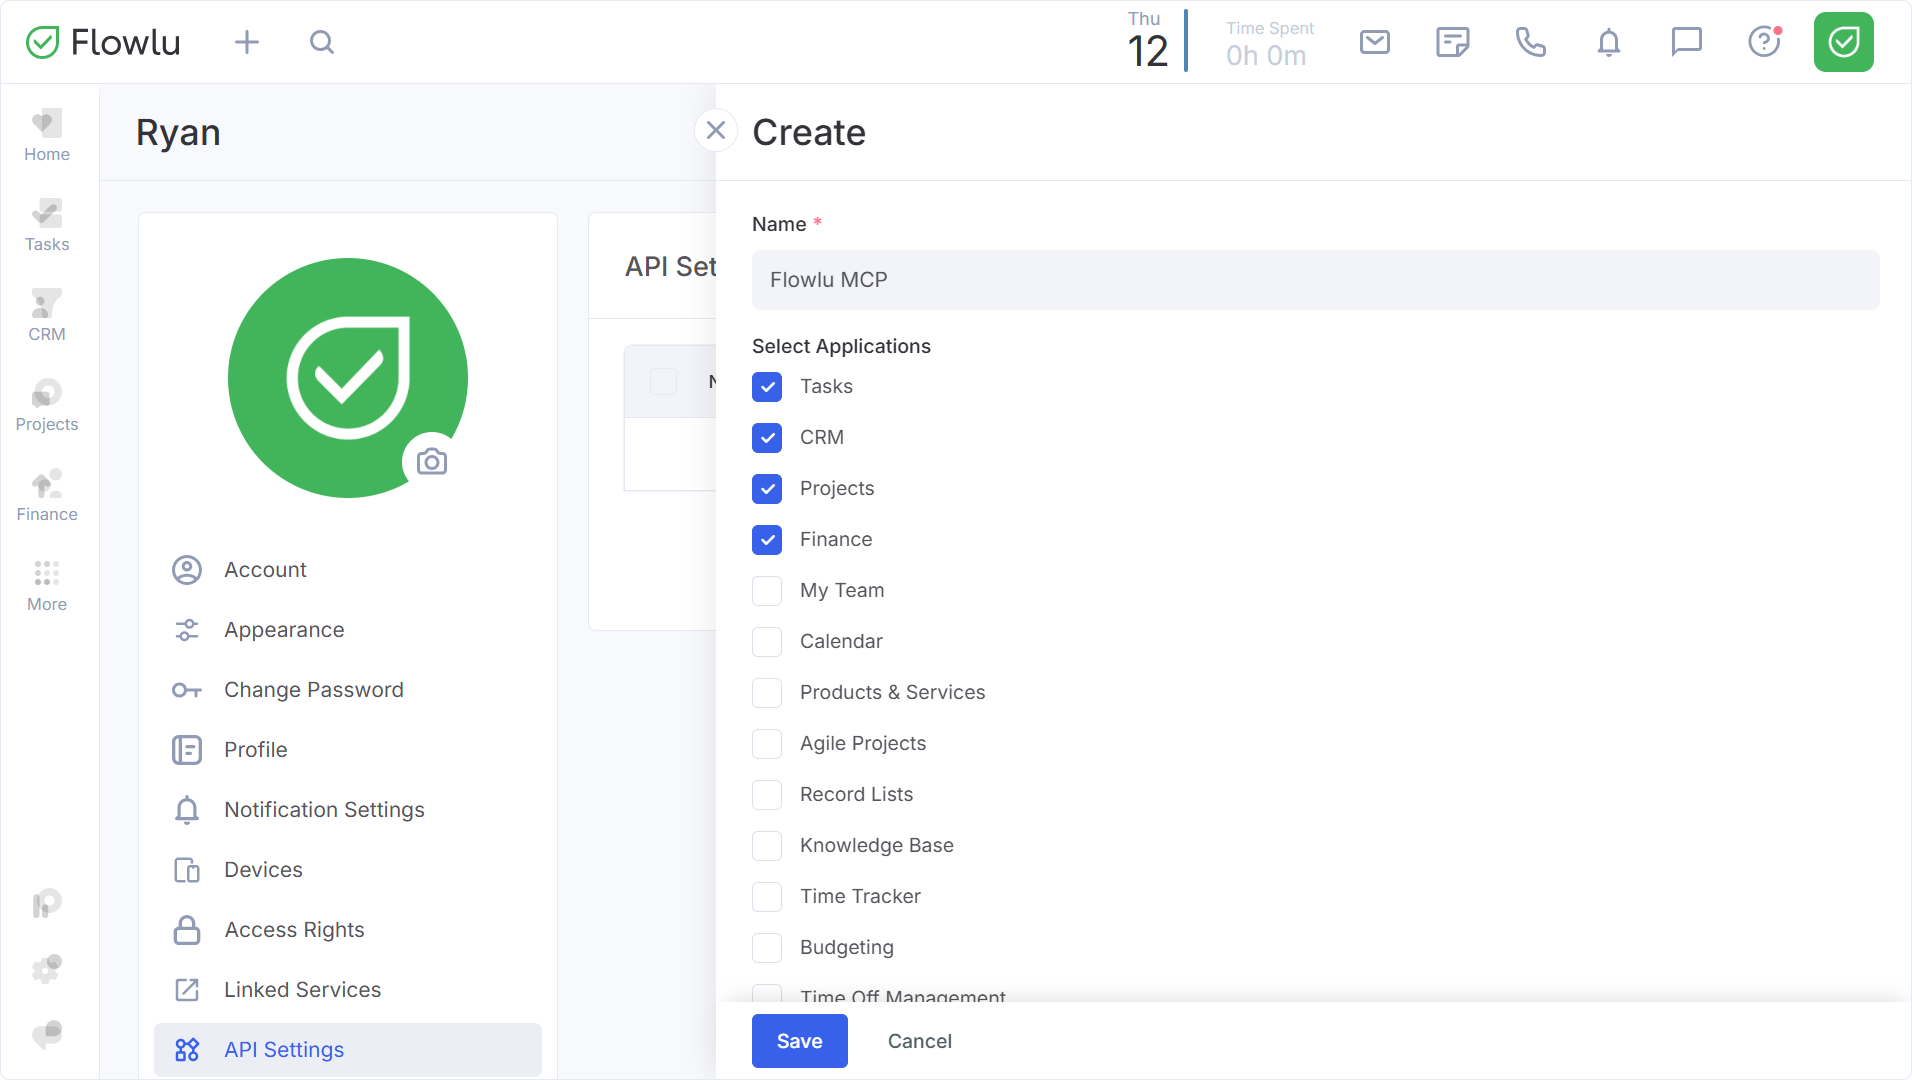Enable the My Team checkbox
This screenshot has width=1912, height=1080.
coord(767,591)
